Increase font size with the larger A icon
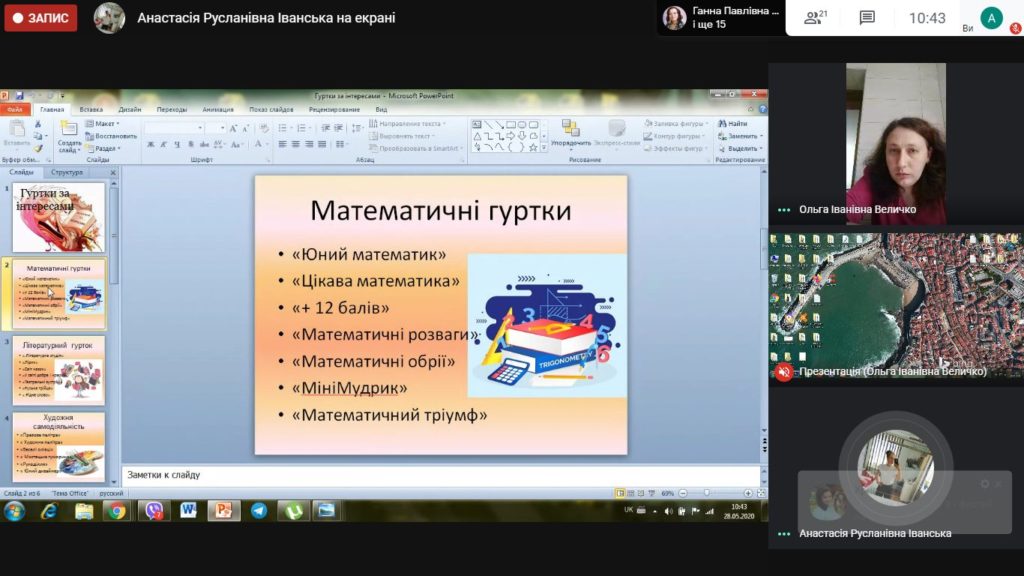 (x=233, y=129)
